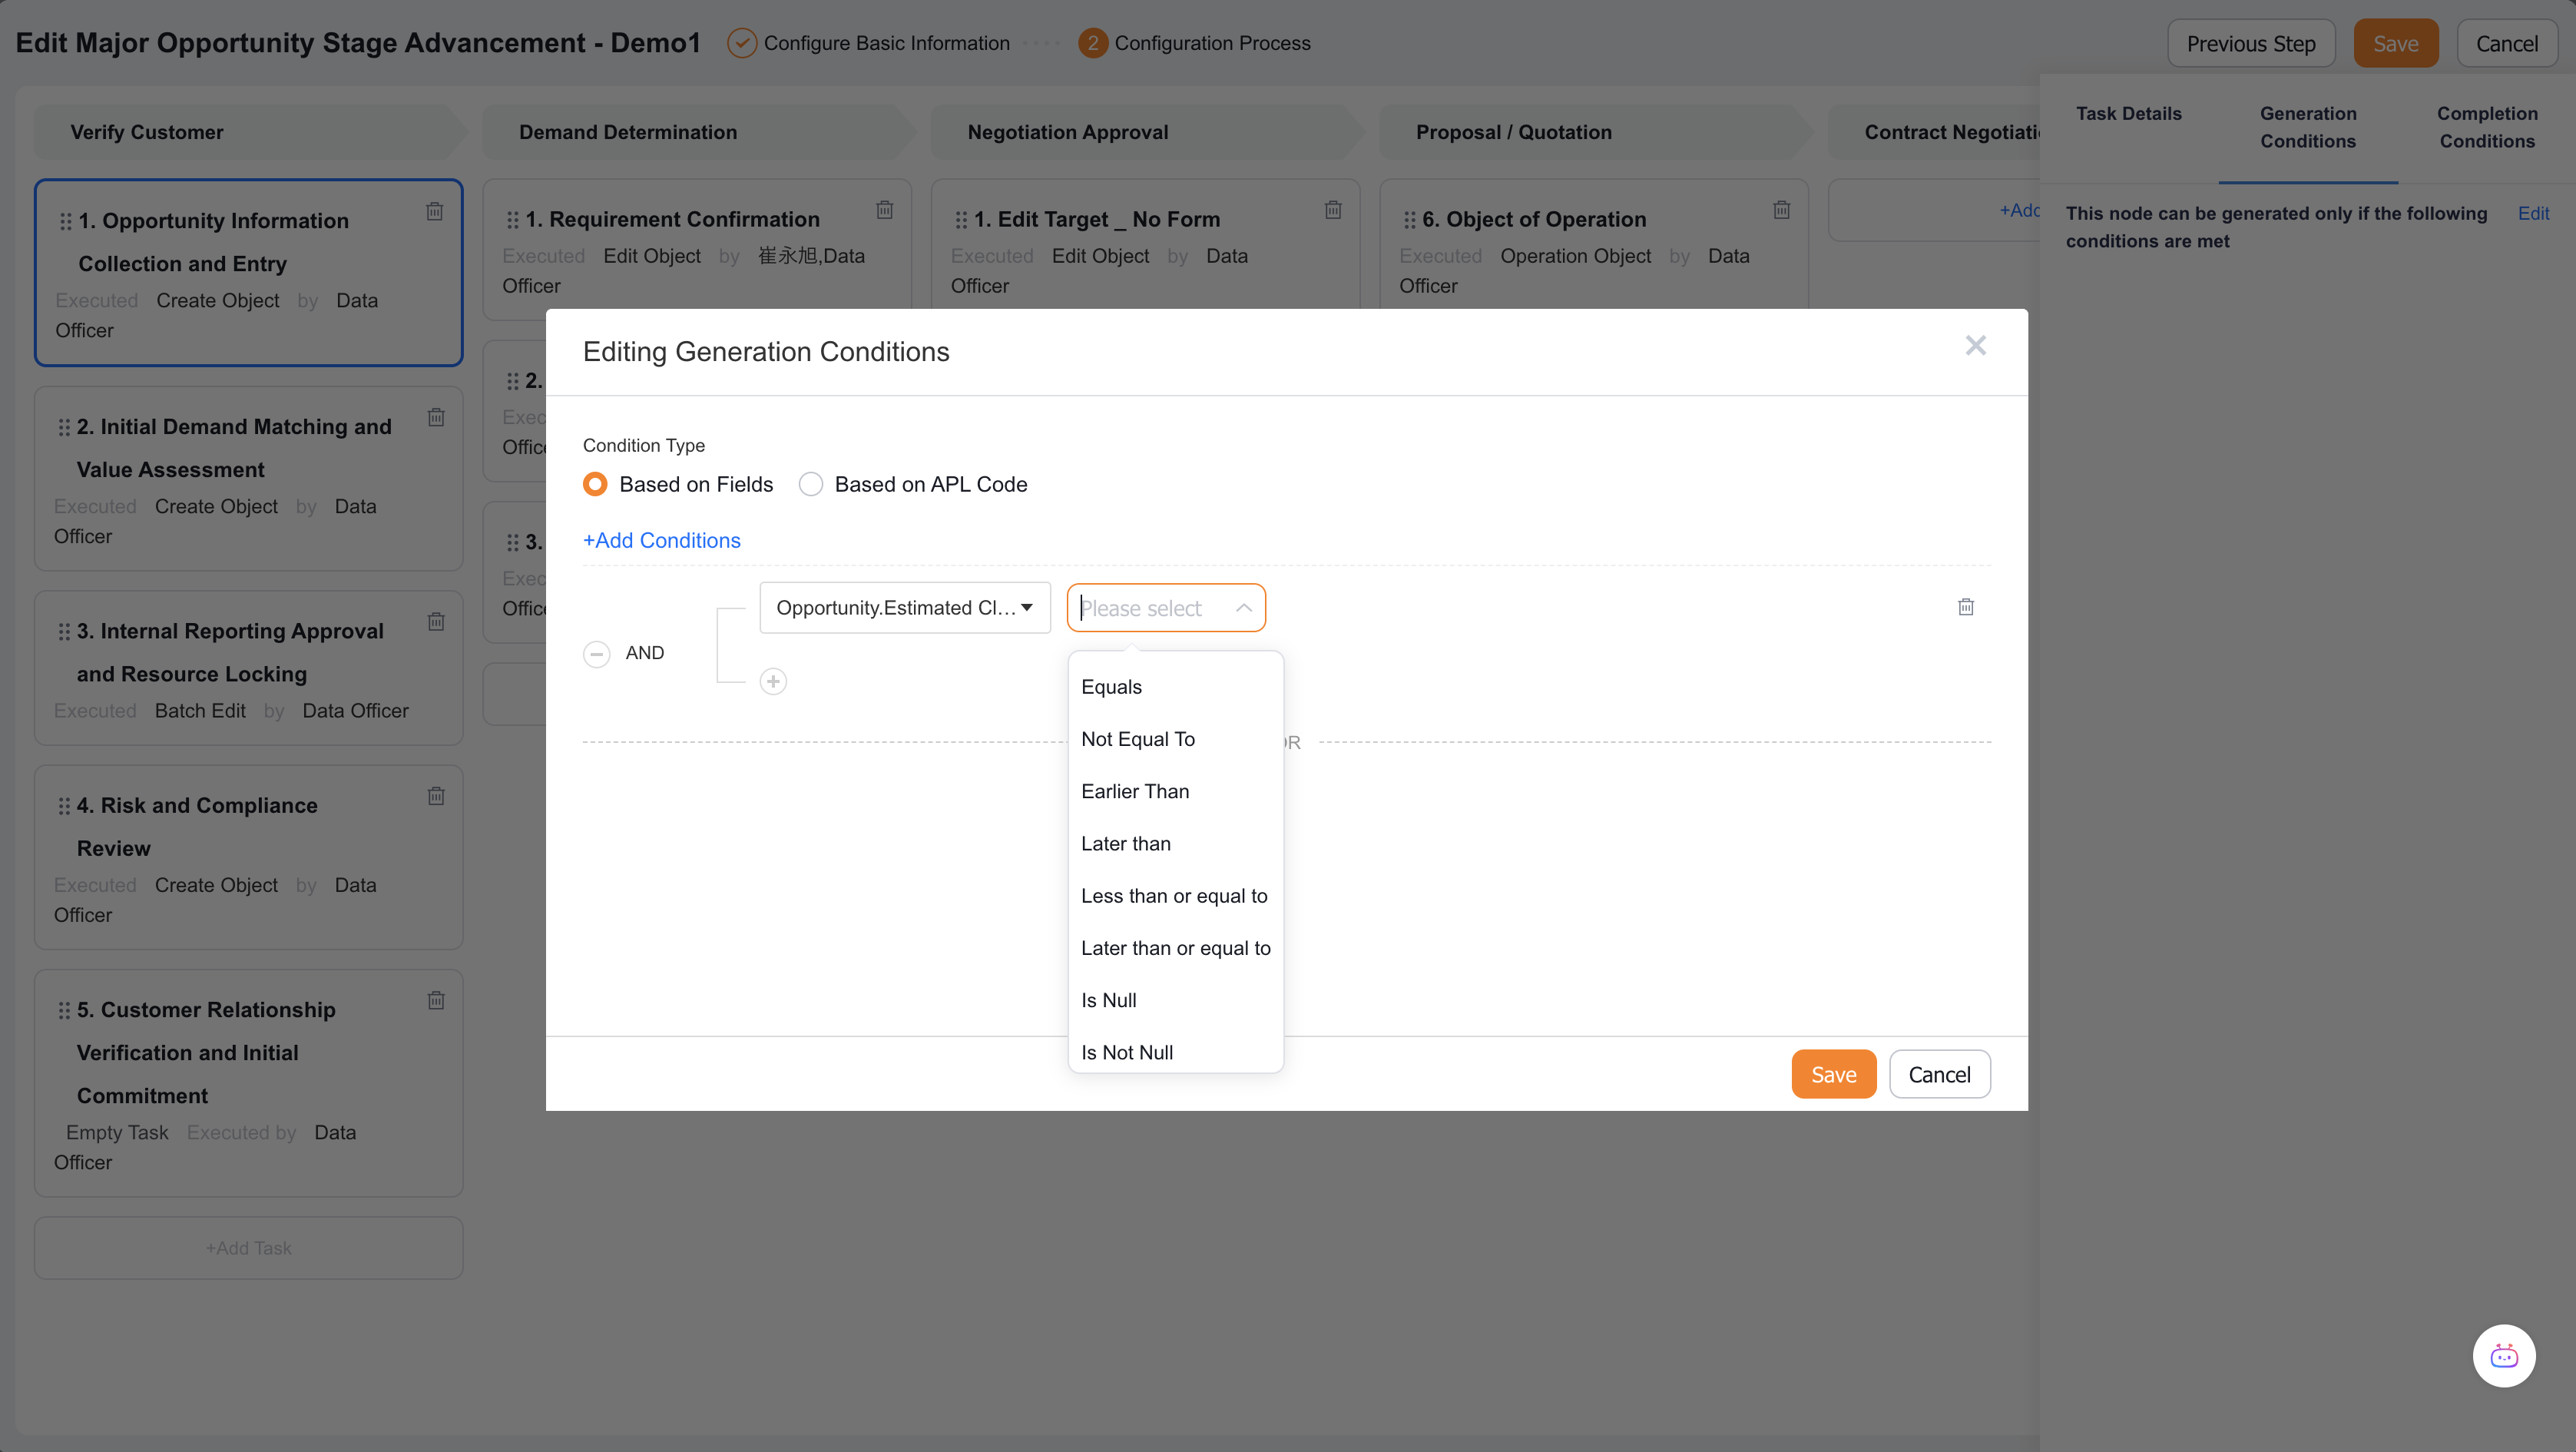Image resolution: width=2576 pixels, height=1452 pixels.
Task: Choose Earlier Than operator
Action: click(x=1176, y=792)
